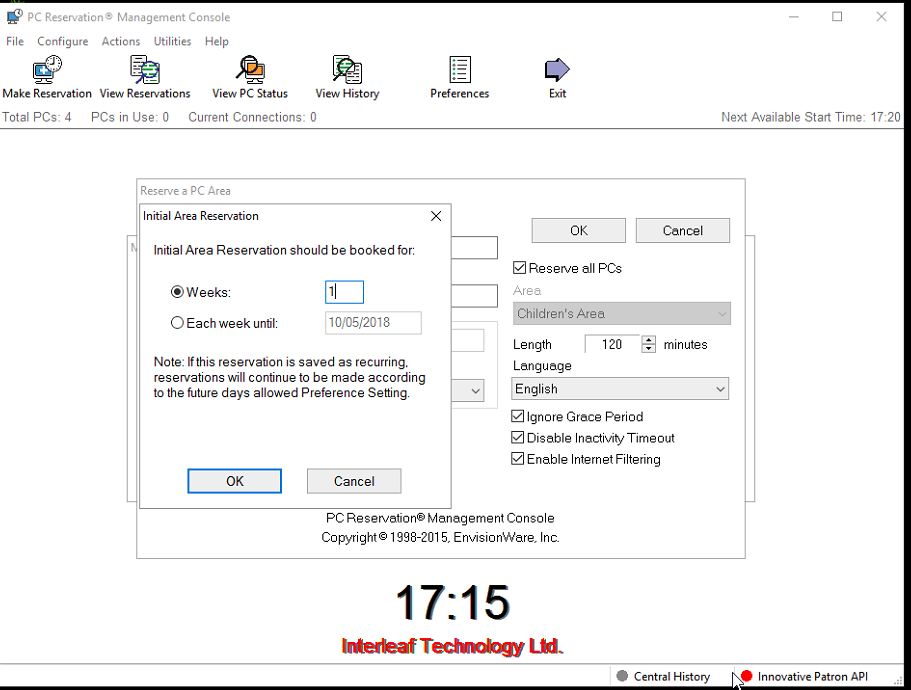911x690 pixels.
Task: Click the Current Connections: 0 text
Action: coord(253,117)
